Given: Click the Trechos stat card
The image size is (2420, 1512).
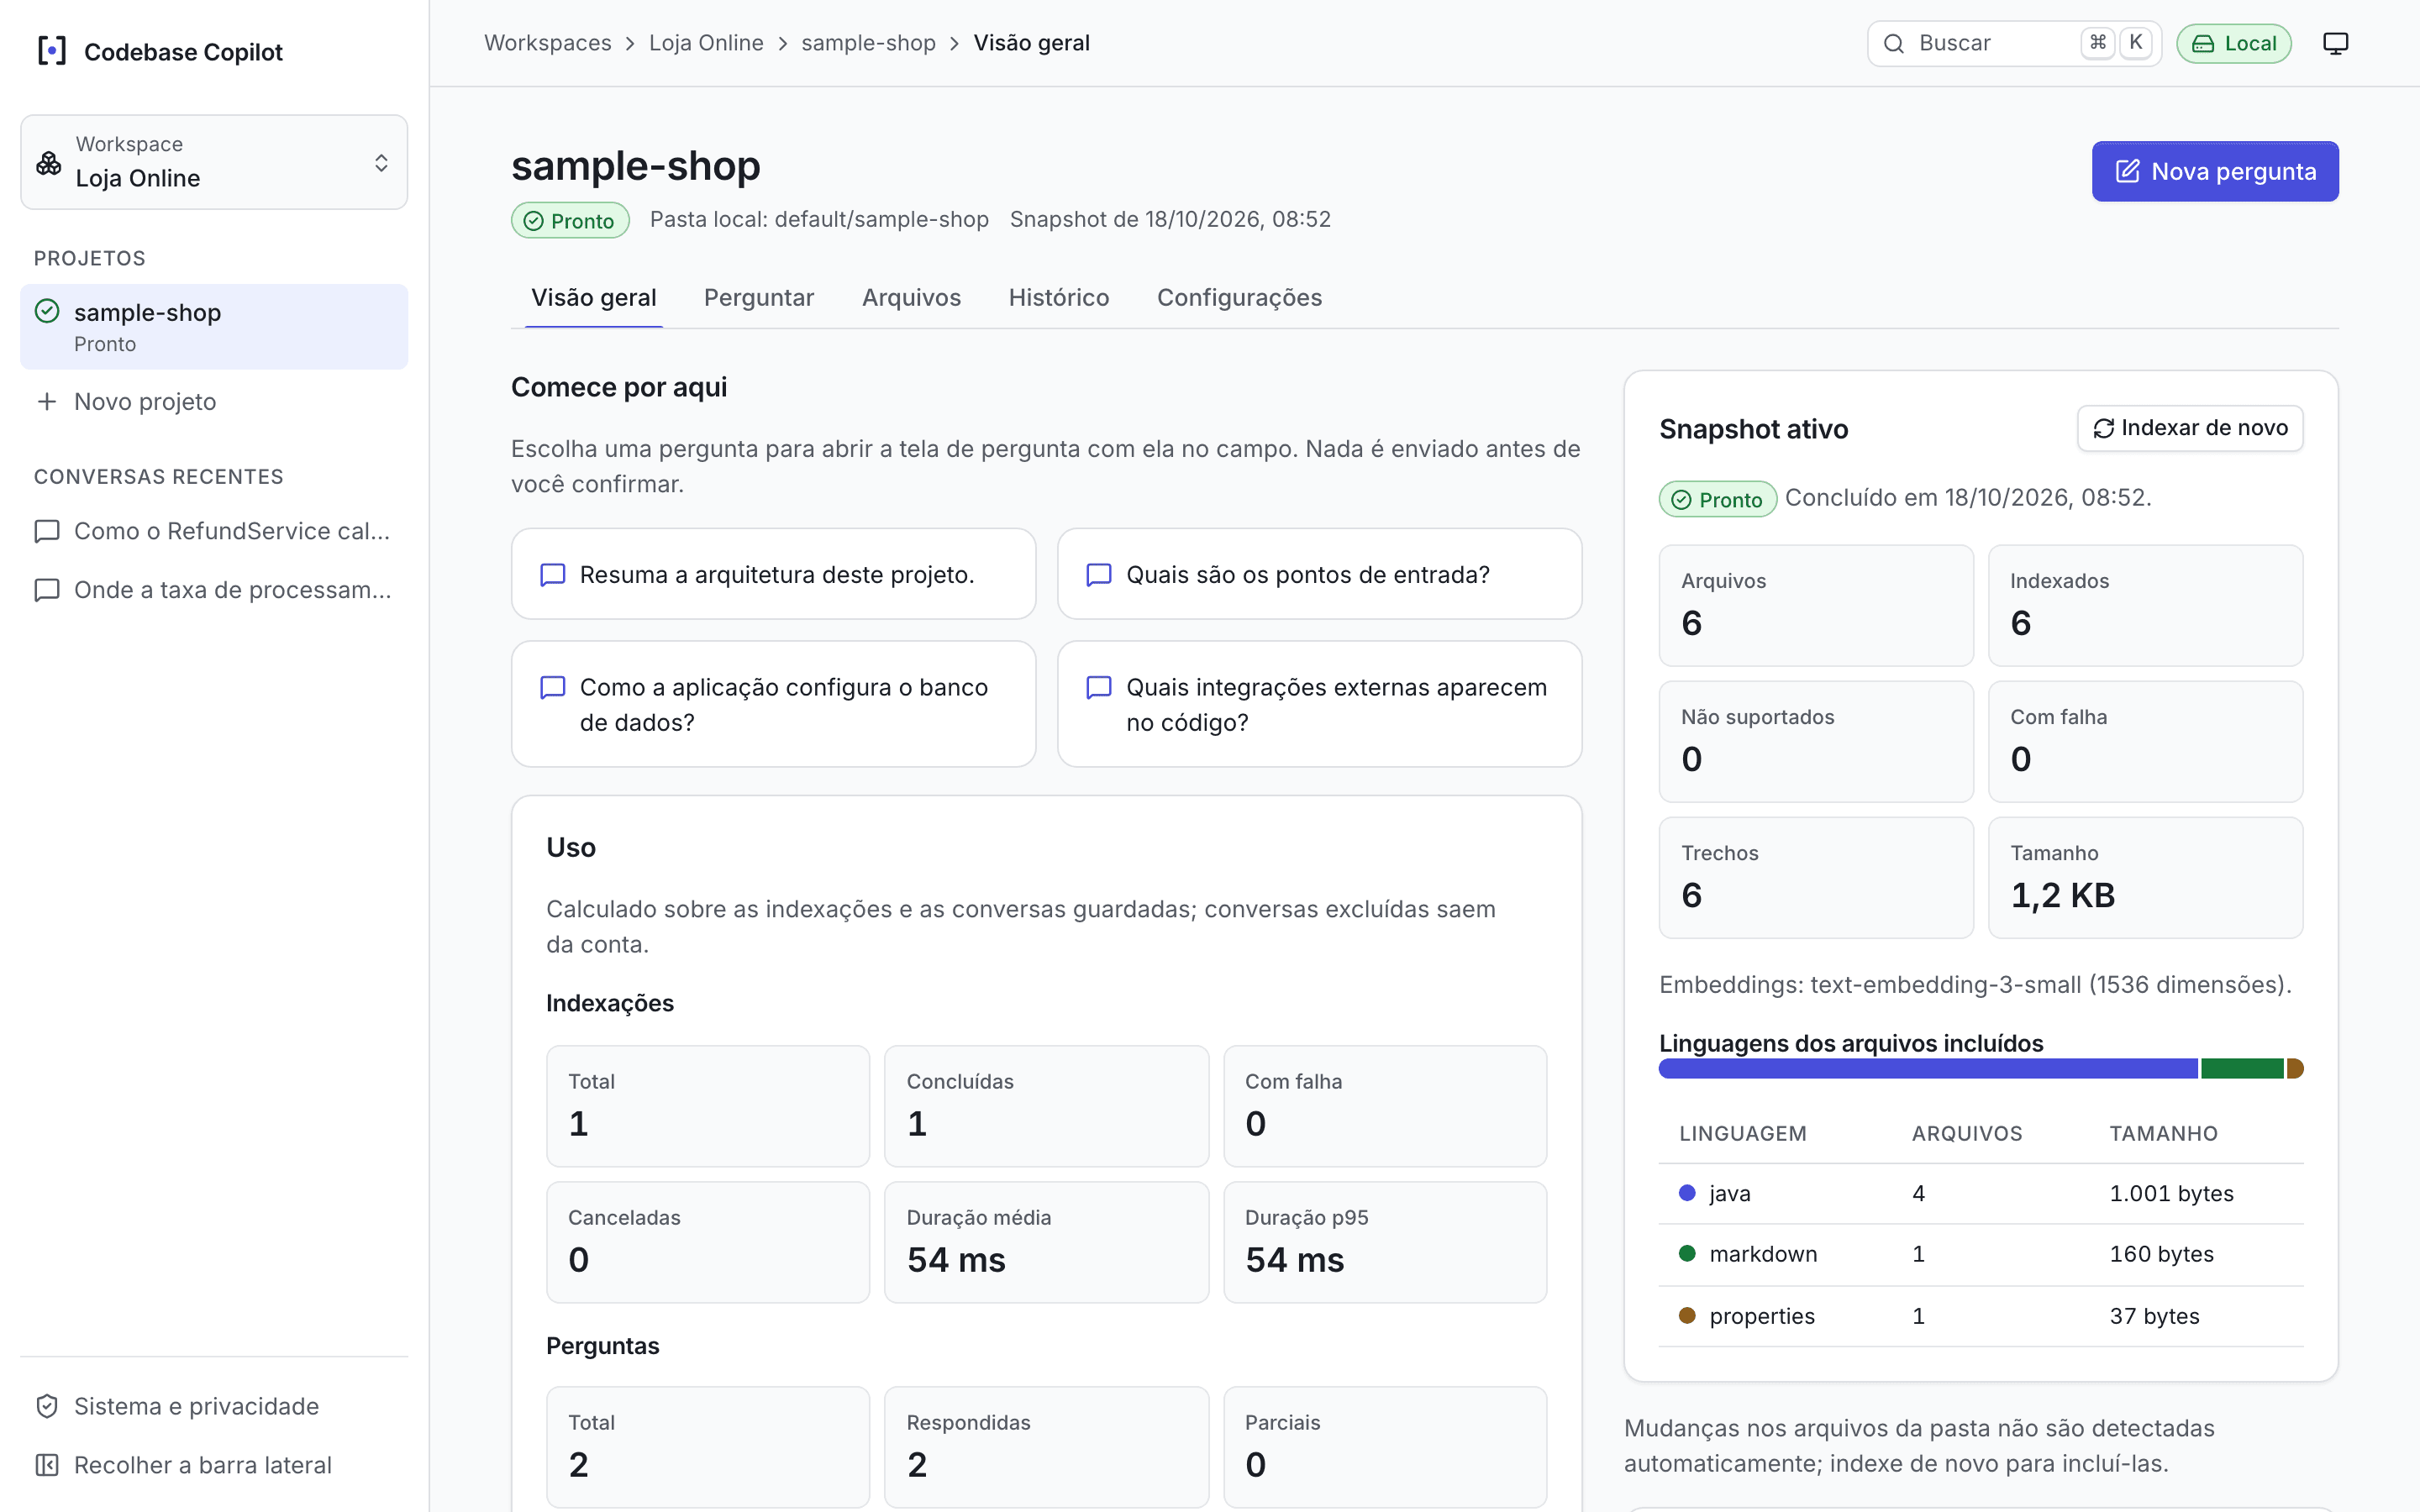Looking at the screenshot, I should (1816, 877).
